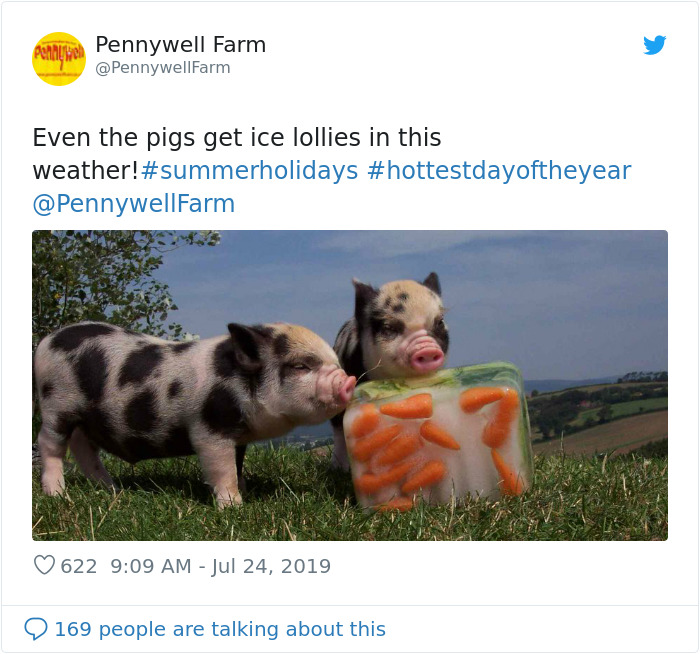
Task: Click the @PennywellFarm mention in tweet text
Action: [134, 204]
